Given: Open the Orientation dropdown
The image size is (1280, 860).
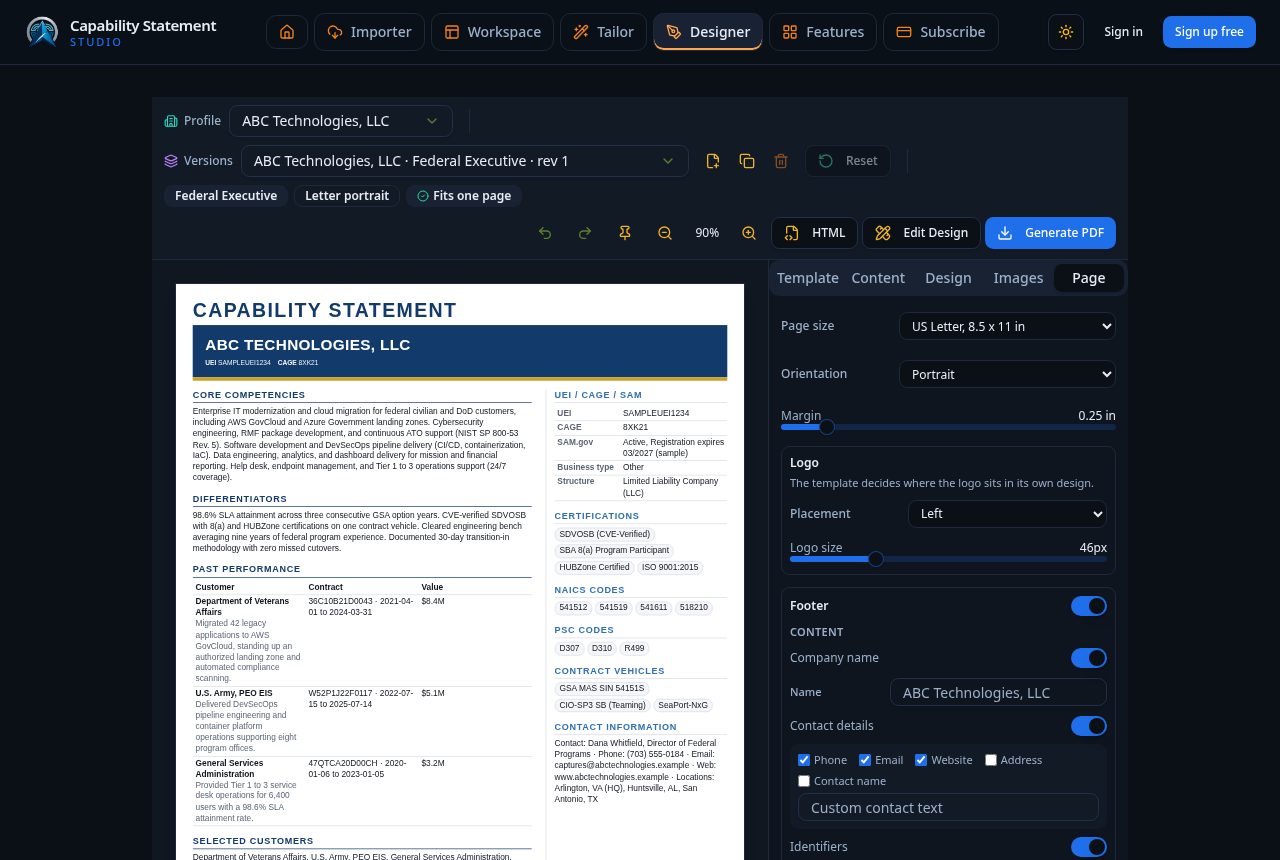Looking at the screenshot, I should (x=1007, y=374).
